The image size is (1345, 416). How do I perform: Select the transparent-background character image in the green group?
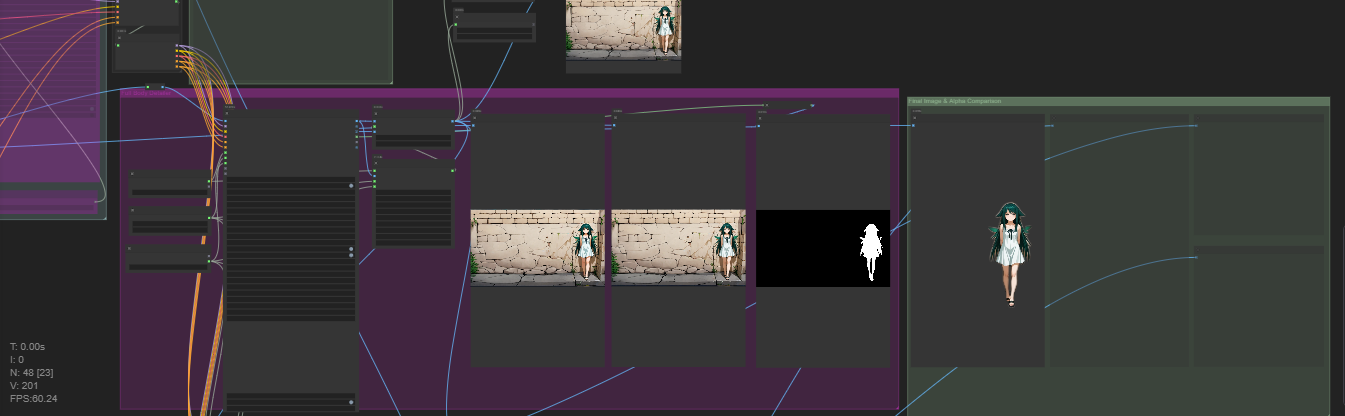pos(1010,254)
